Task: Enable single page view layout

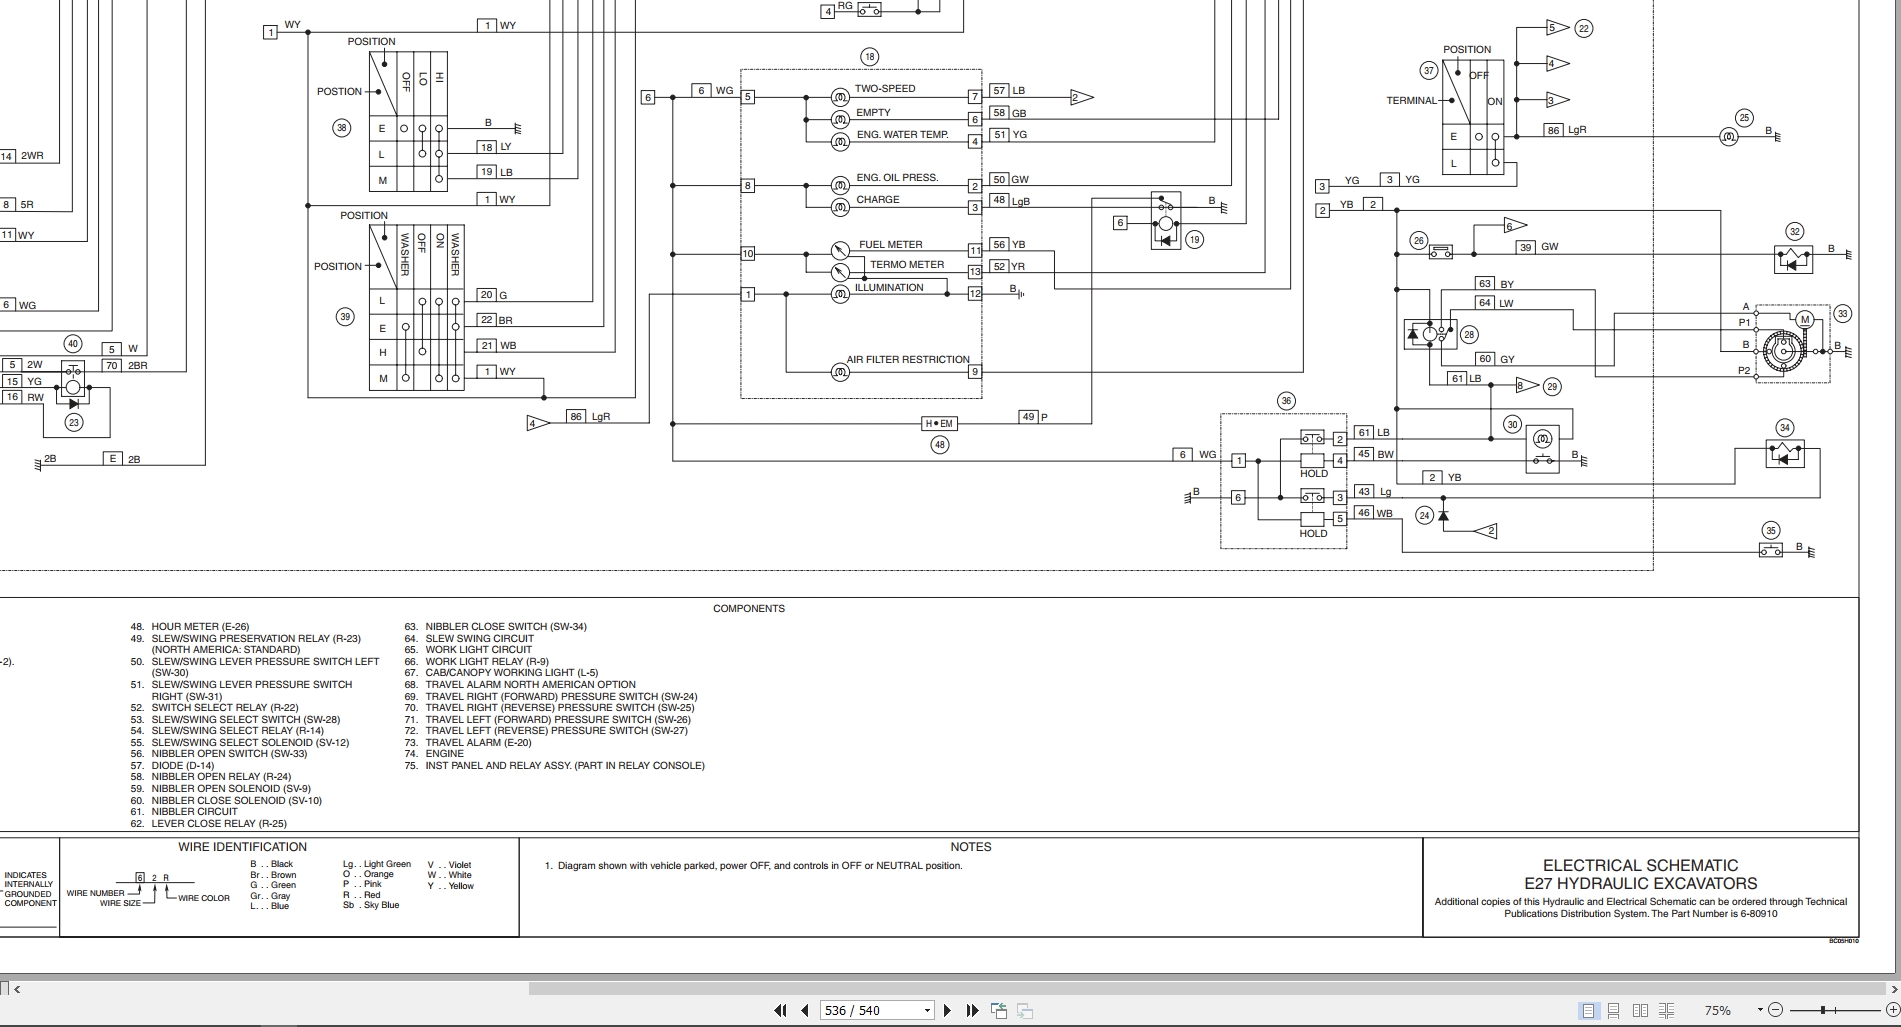Action: pyautogui.click(x=1589, y=1010)
